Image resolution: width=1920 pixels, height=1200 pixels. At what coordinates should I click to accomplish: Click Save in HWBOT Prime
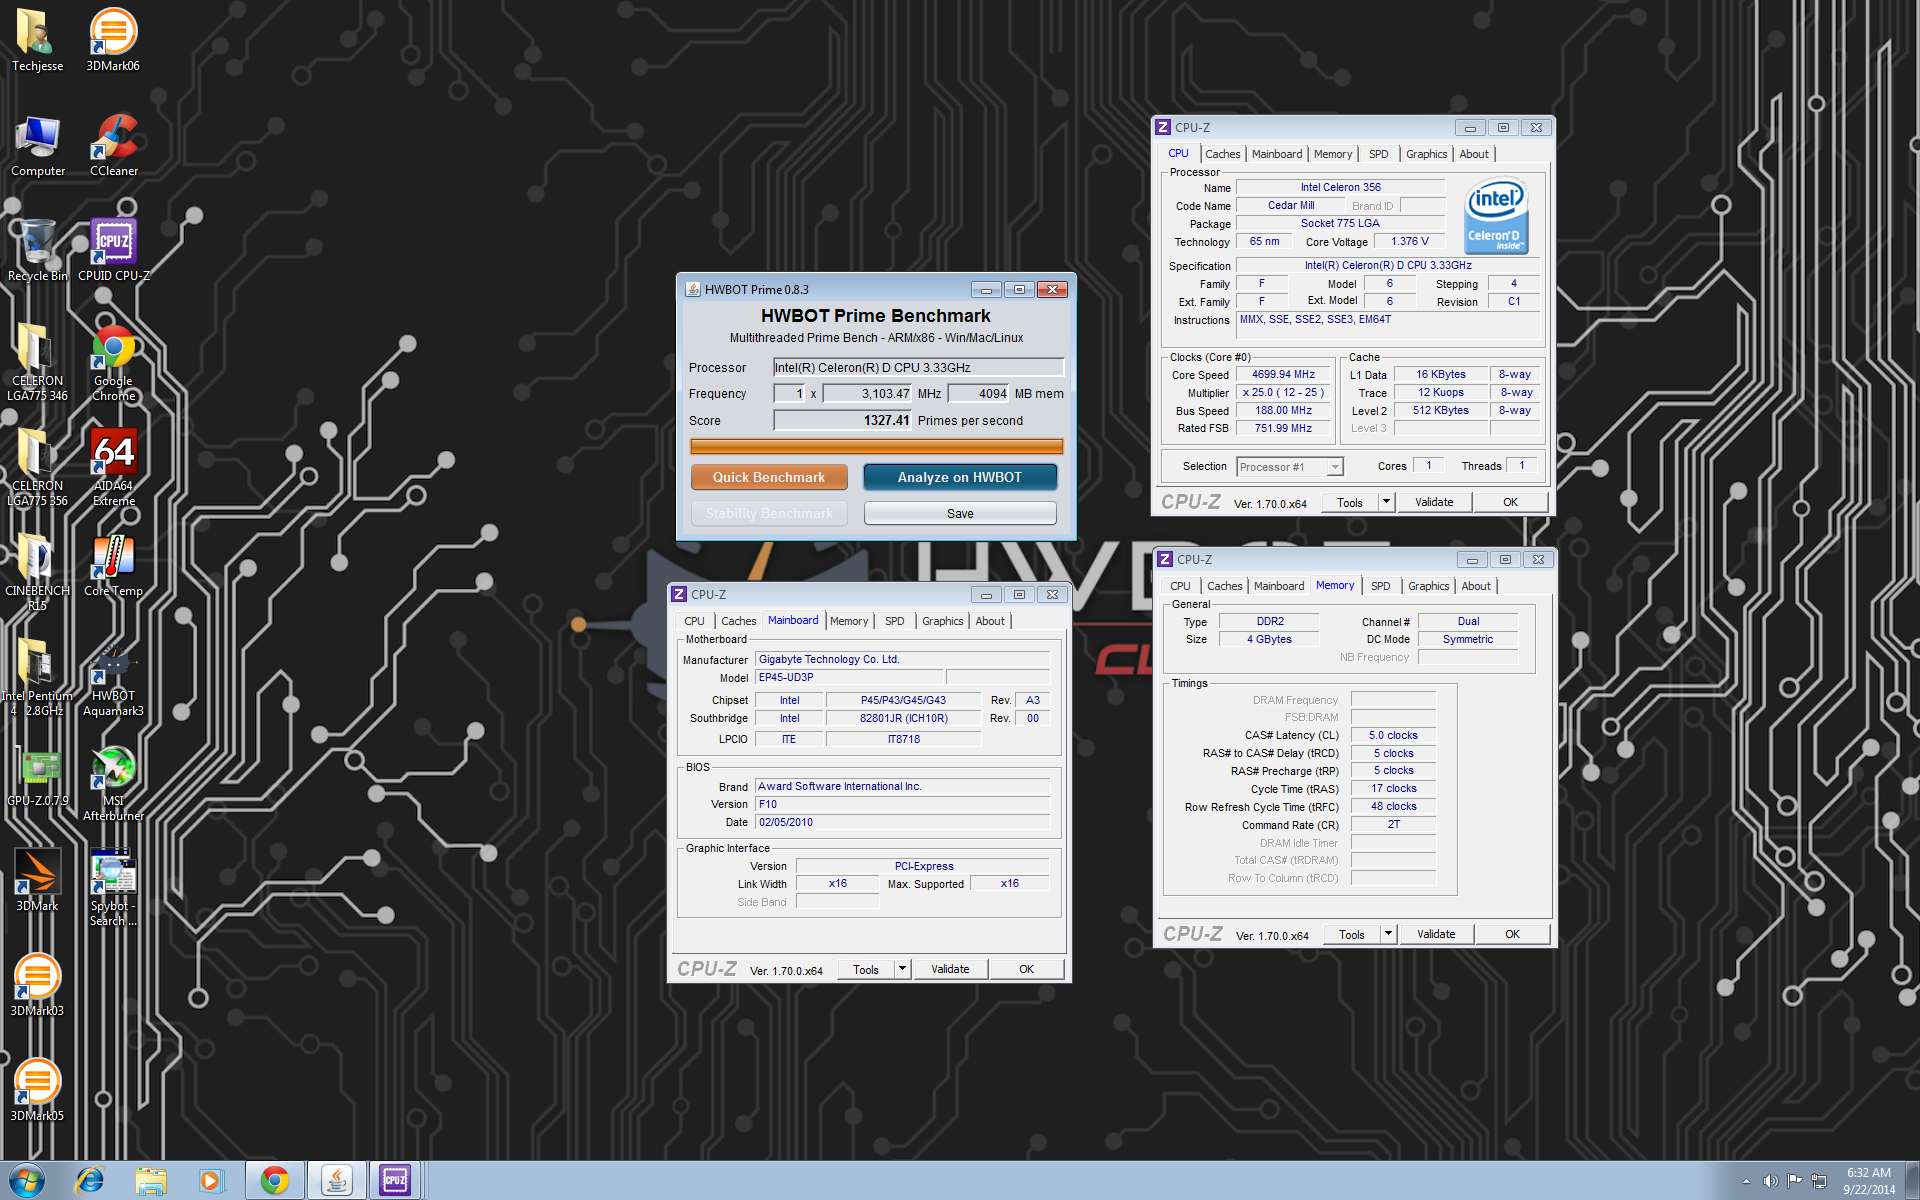[960, 513]
